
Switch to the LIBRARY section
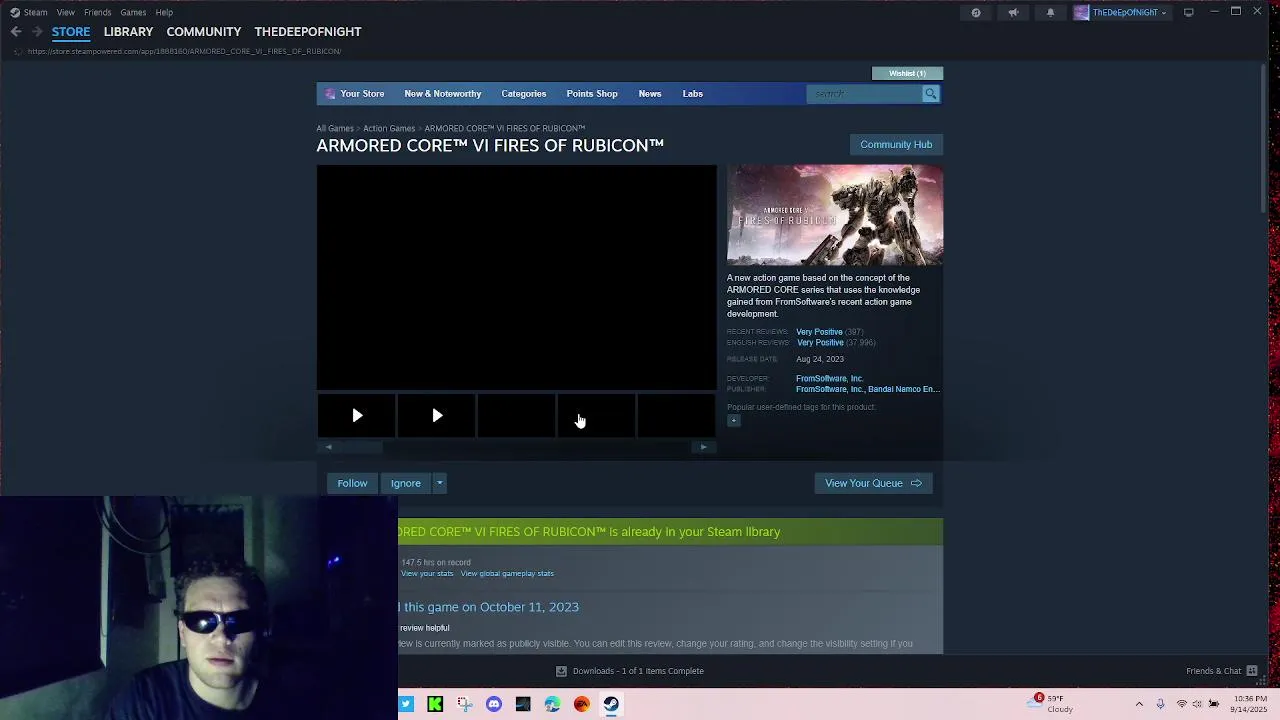point(128,32)
